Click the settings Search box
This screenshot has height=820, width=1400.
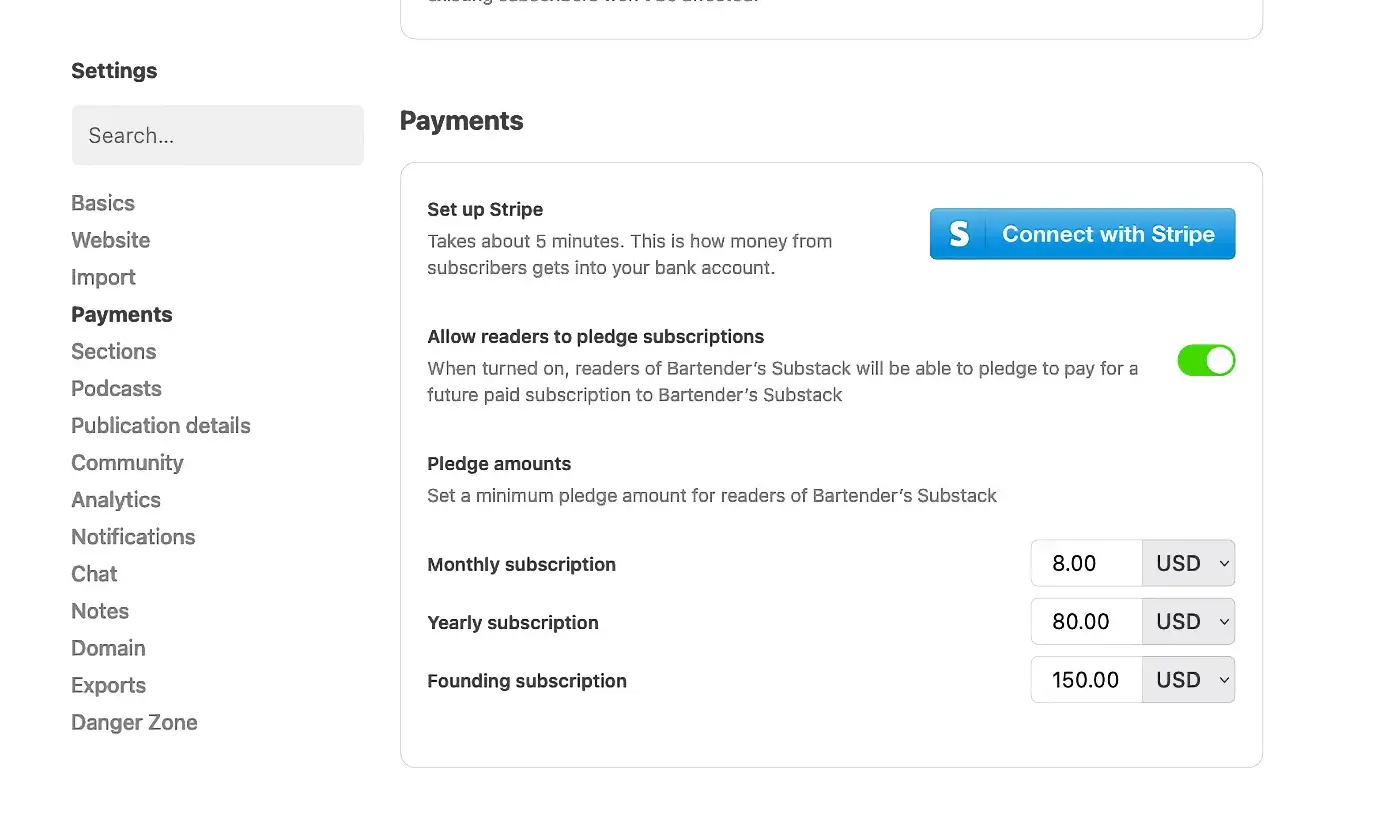[x=217, y=135]
